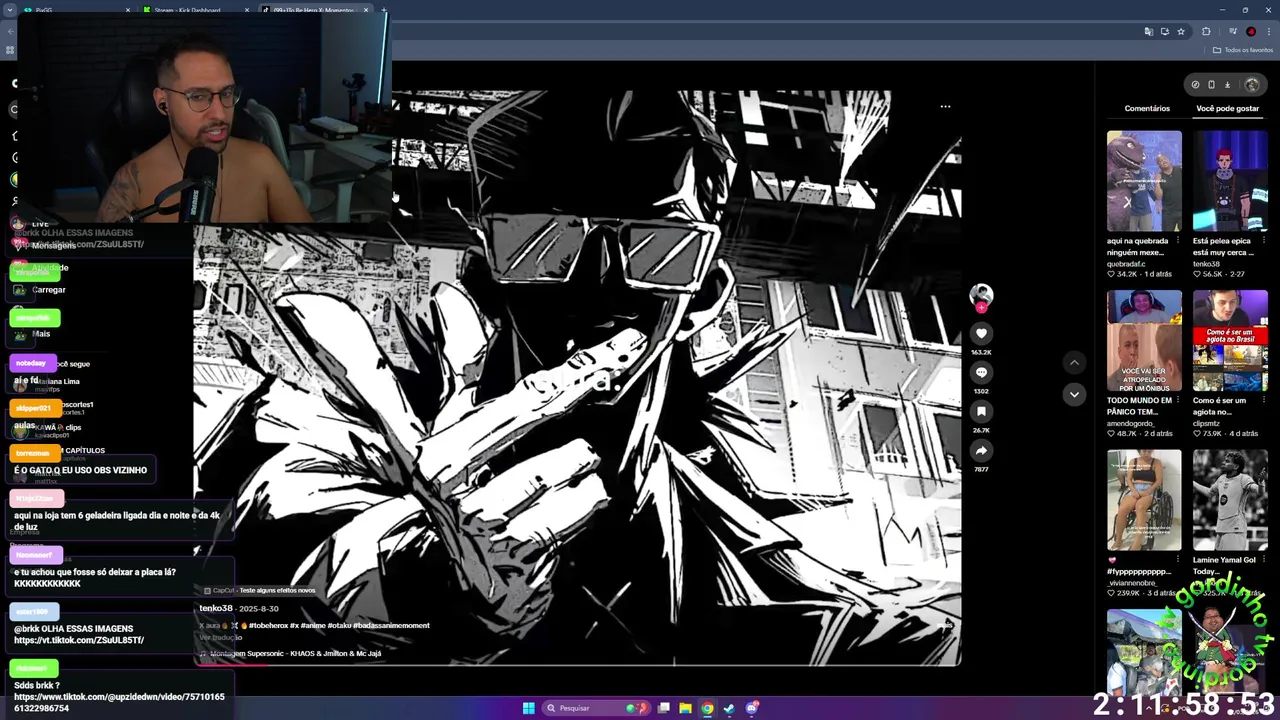1280x720 pixels.
Task: Open Chrome three-dot menu
Action: coord(1268,31)
